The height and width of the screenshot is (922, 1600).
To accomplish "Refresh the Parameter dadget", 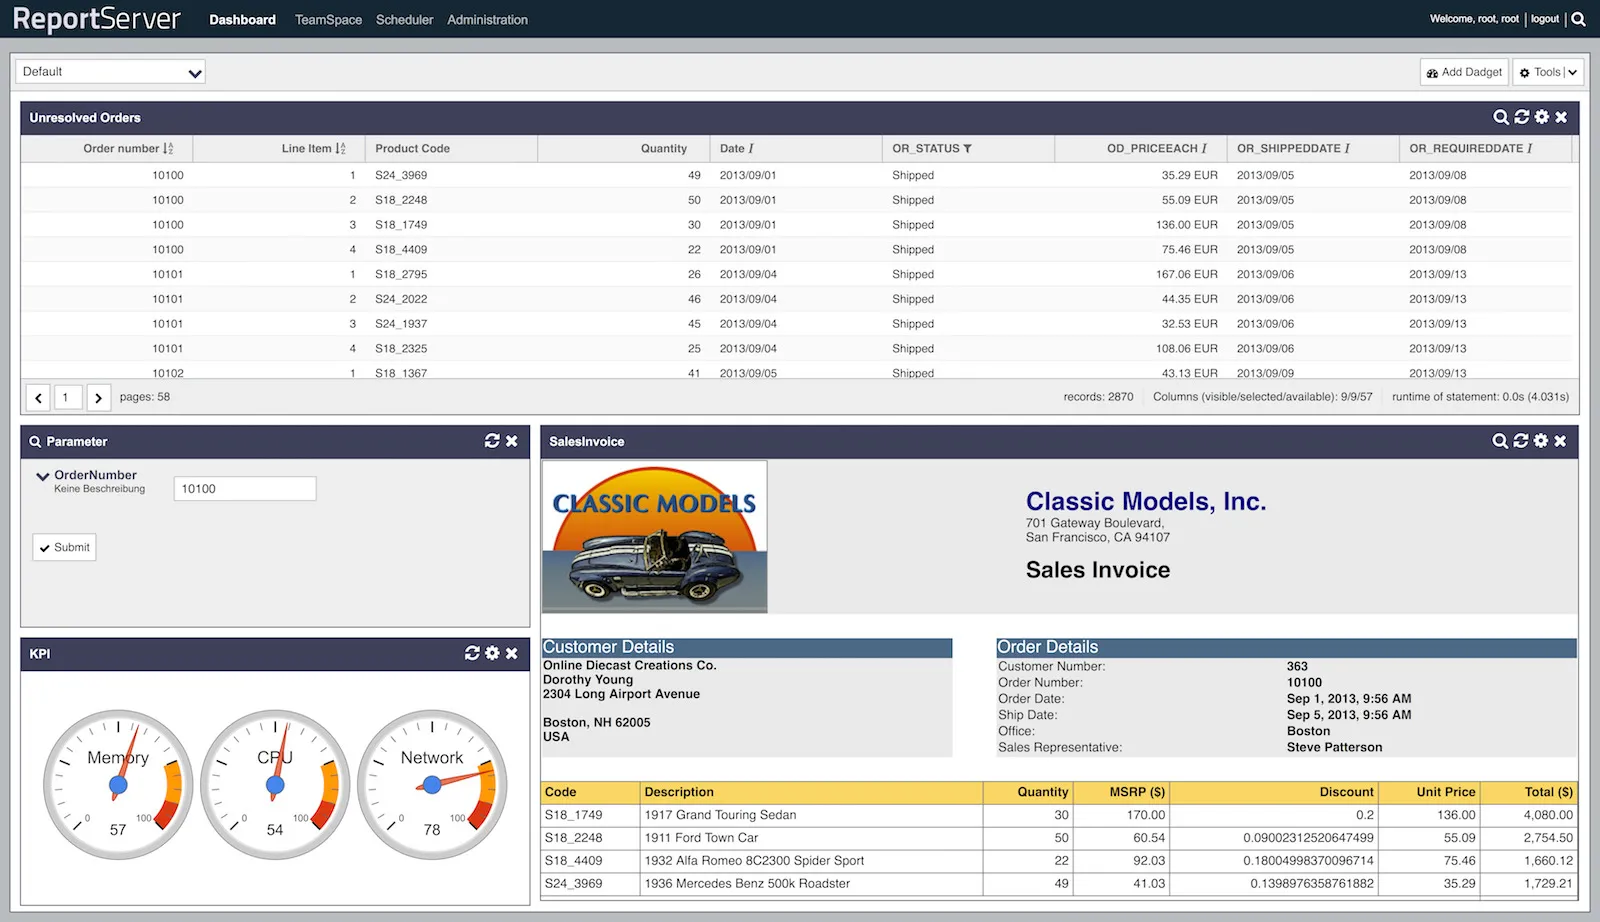I will click(492, 441).
